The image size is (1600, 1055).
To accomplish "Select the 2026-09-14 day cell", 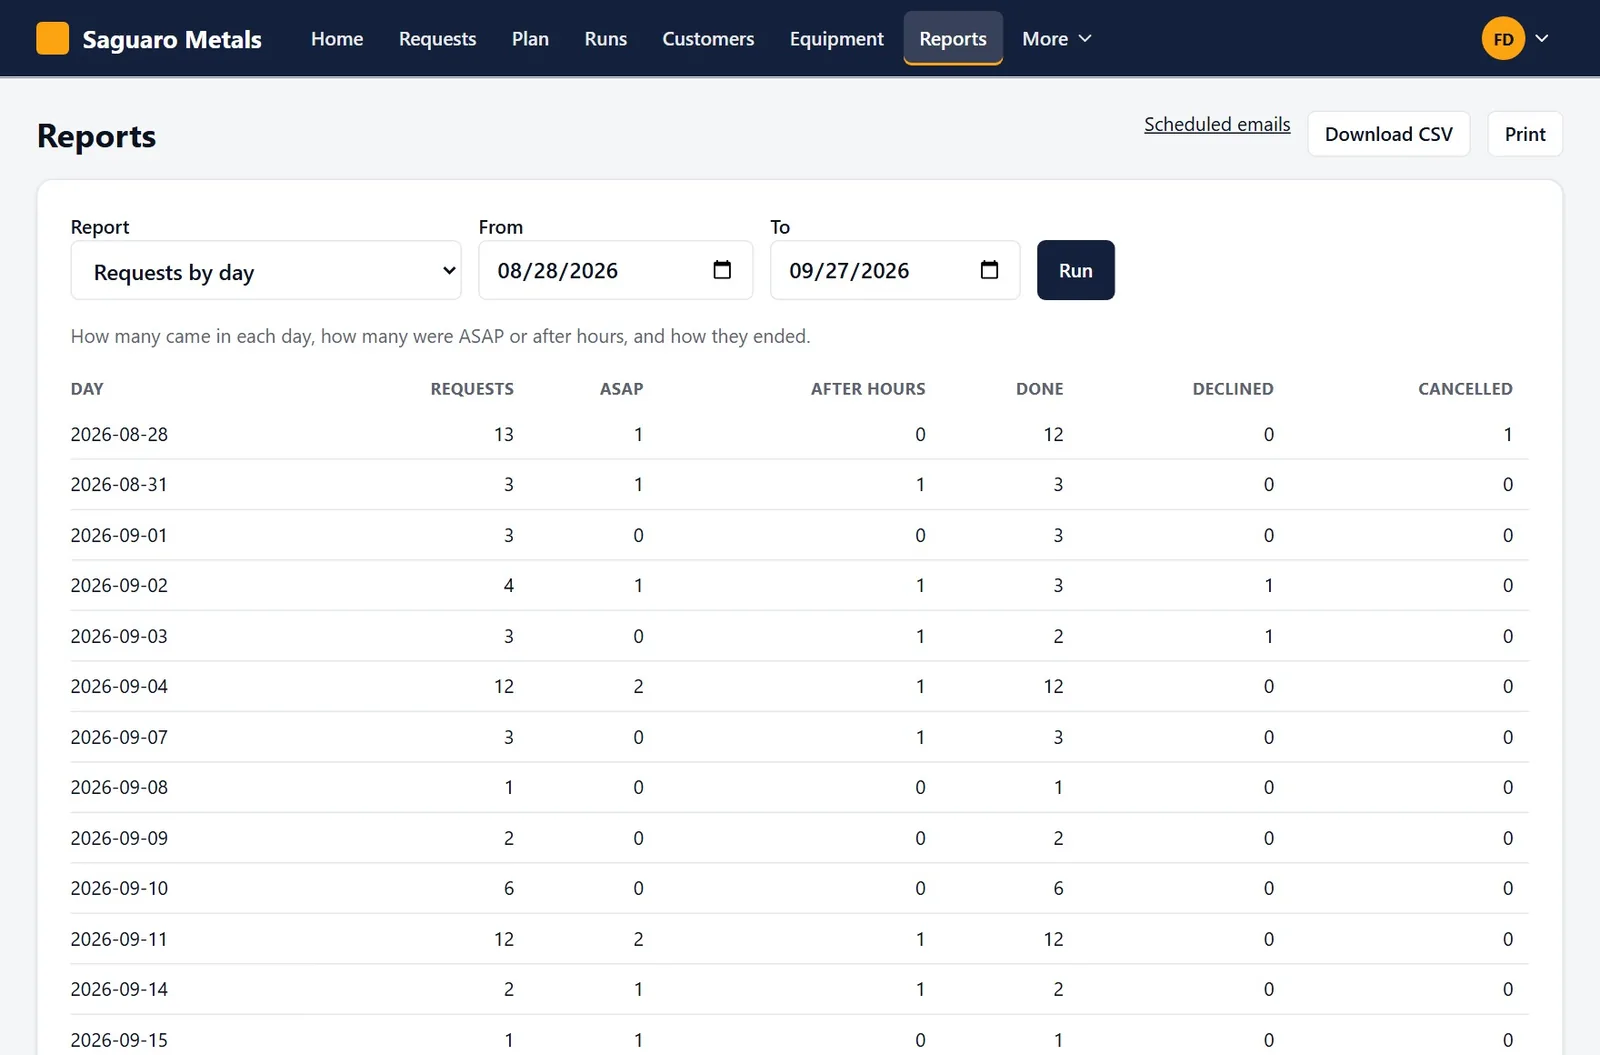I will pyautogui.click(x=119, y=990).
